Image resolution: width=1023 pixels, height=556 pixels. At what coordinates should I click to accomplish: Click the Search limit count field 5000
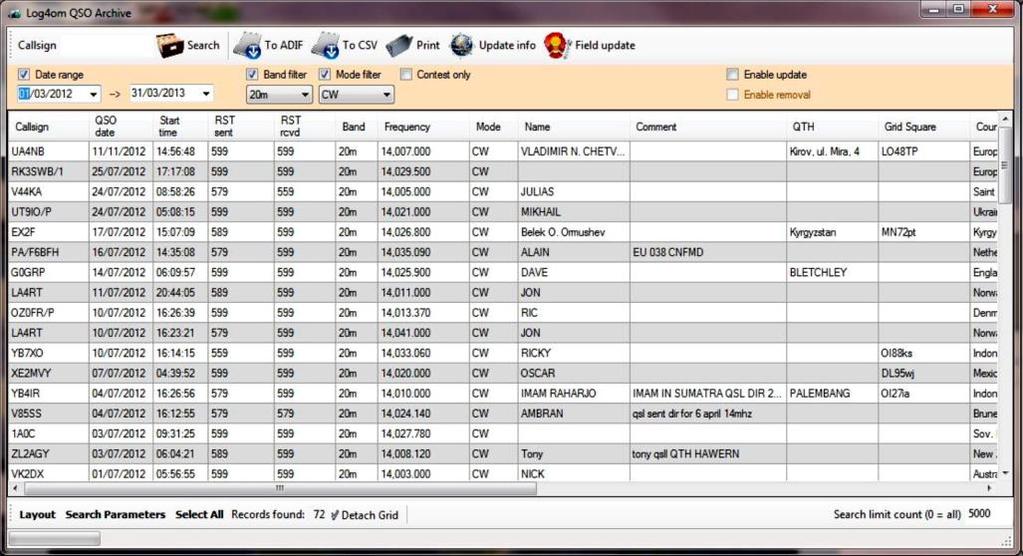tap(986, 514)
